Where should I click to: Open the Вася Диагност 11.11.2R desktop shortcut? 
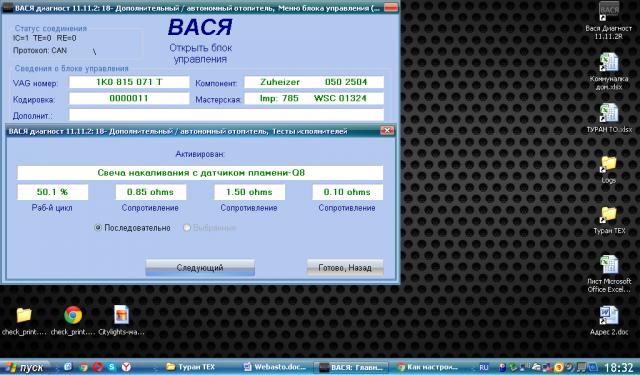[x=609, y=20]
